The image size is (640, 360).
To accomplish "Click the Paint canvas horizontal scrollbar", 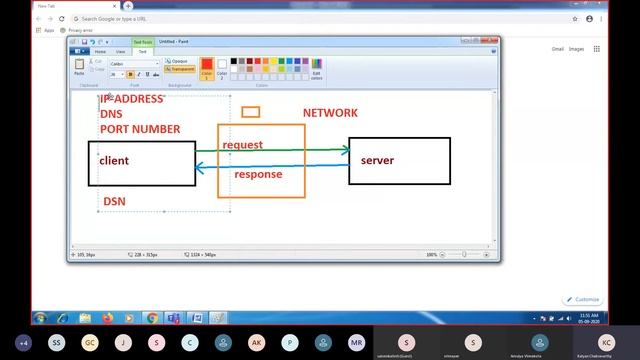I will click(x=280, y=246).
